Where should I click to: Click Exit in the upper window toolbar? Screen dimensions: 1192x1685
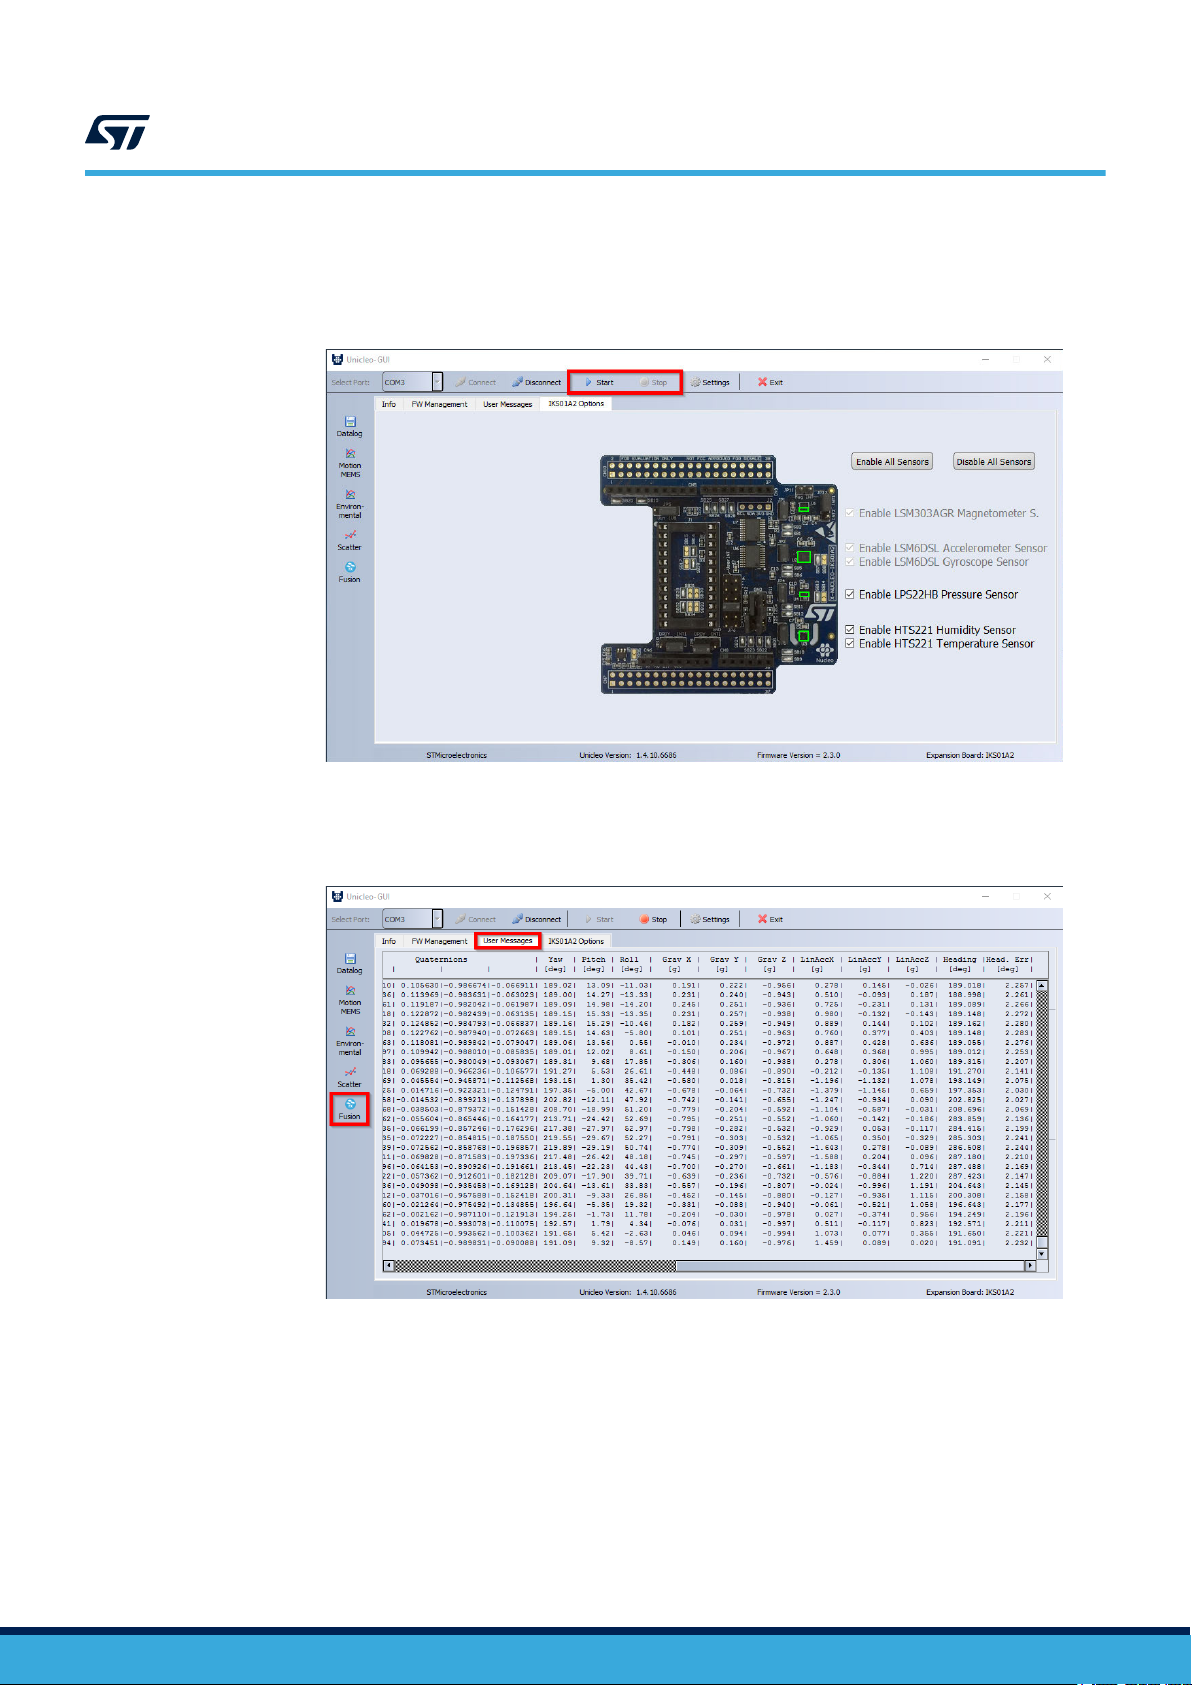(x=770, y=382)
